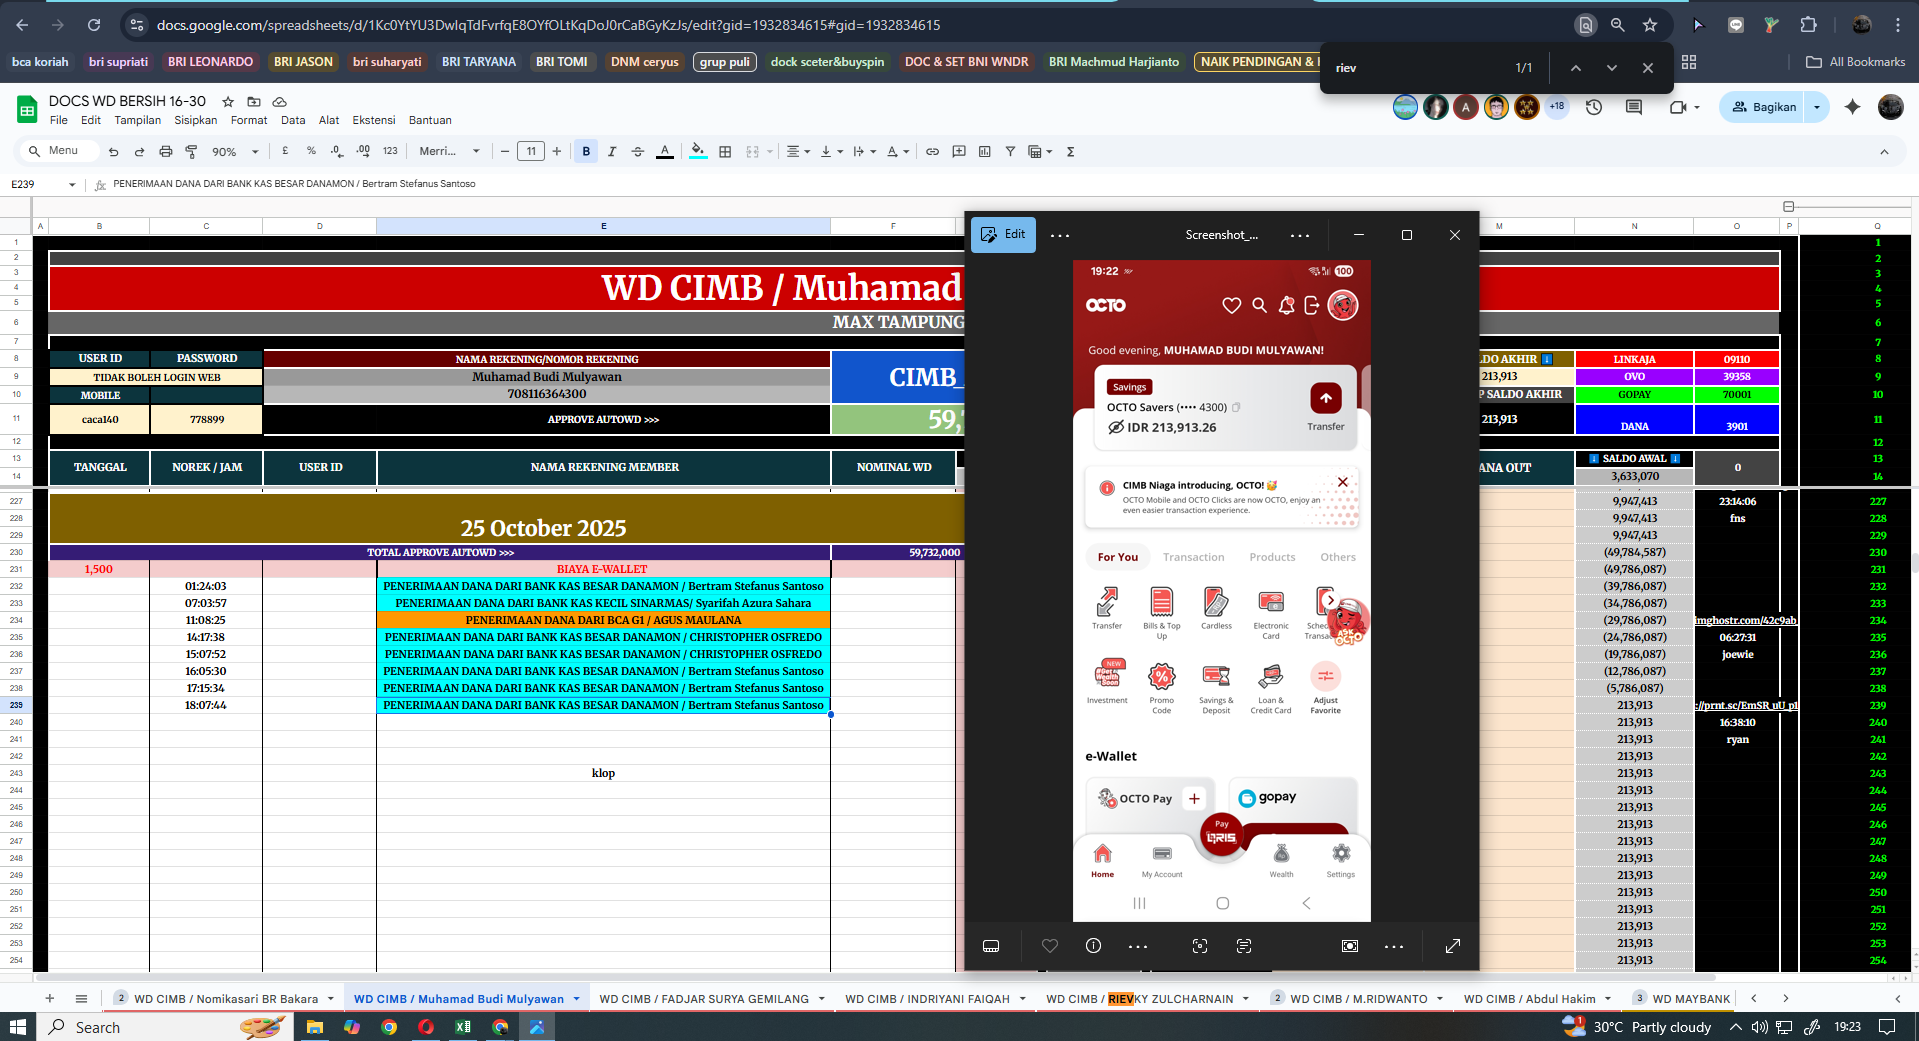Star the DOCS WD BERSIH document
Viewport: 1919px width, 1041px height.
[x=228, y=101]
